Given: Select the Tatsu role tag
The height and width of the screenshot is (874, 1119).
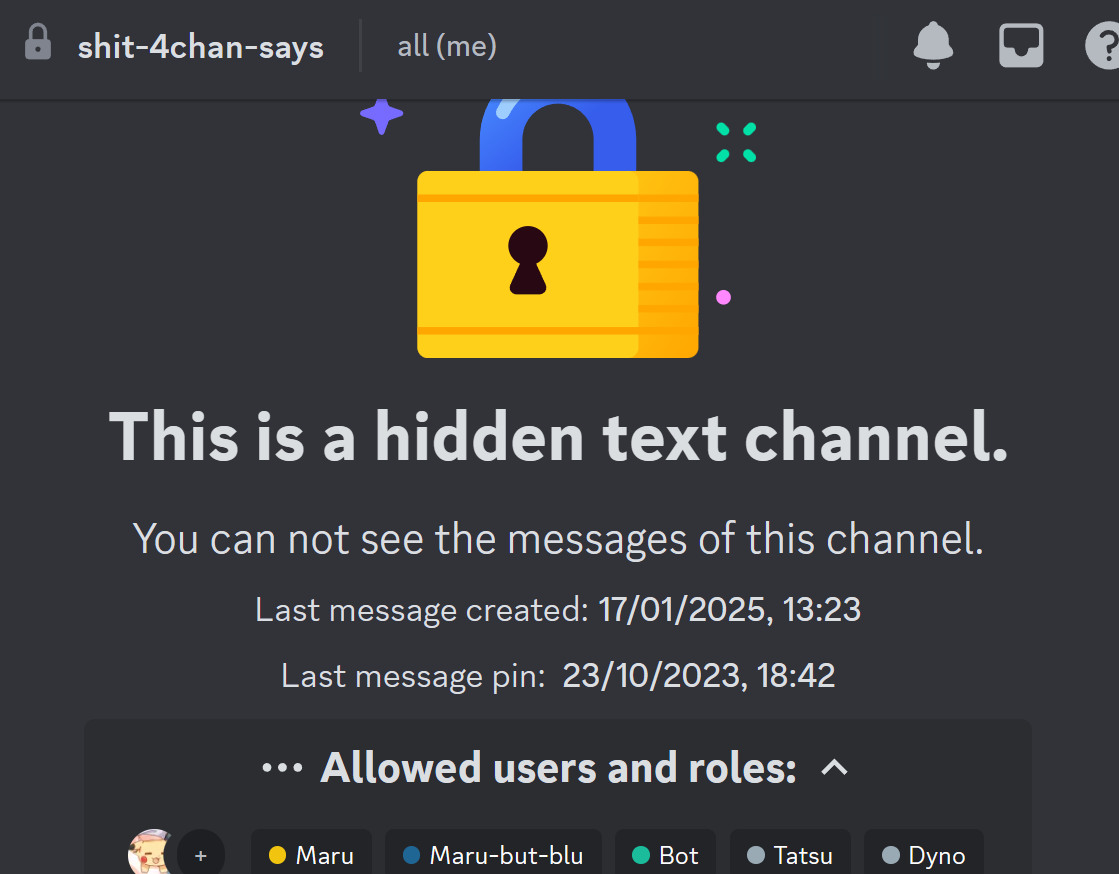Looking at the screenshot, I should point(790,853).
